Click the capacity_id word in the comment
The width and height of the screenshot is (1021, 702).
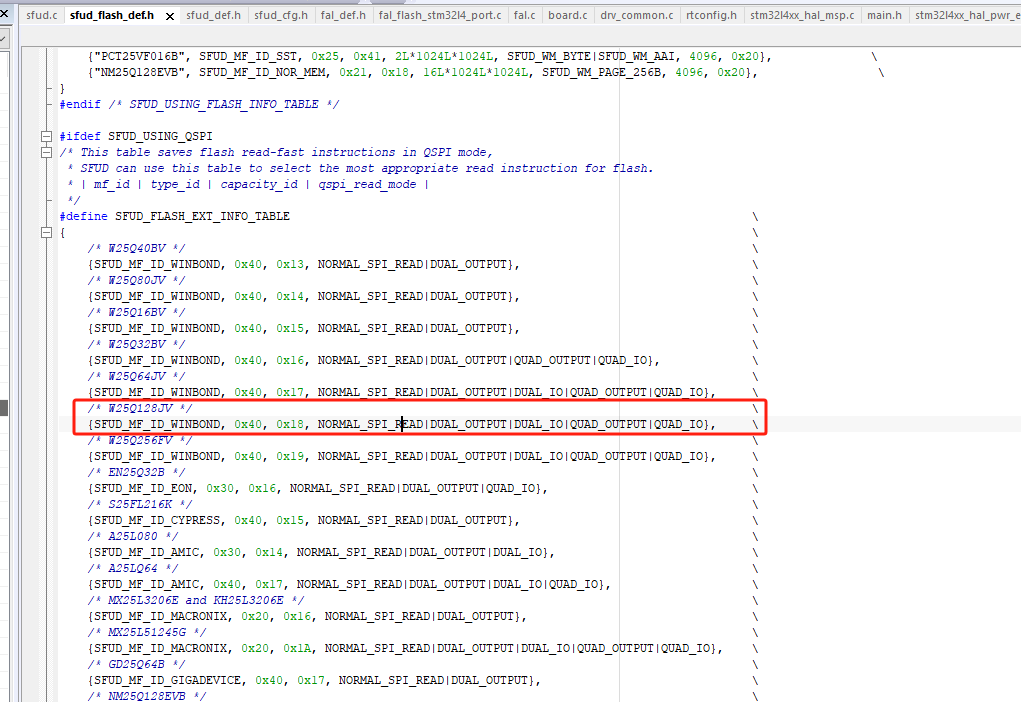(259, 184)
